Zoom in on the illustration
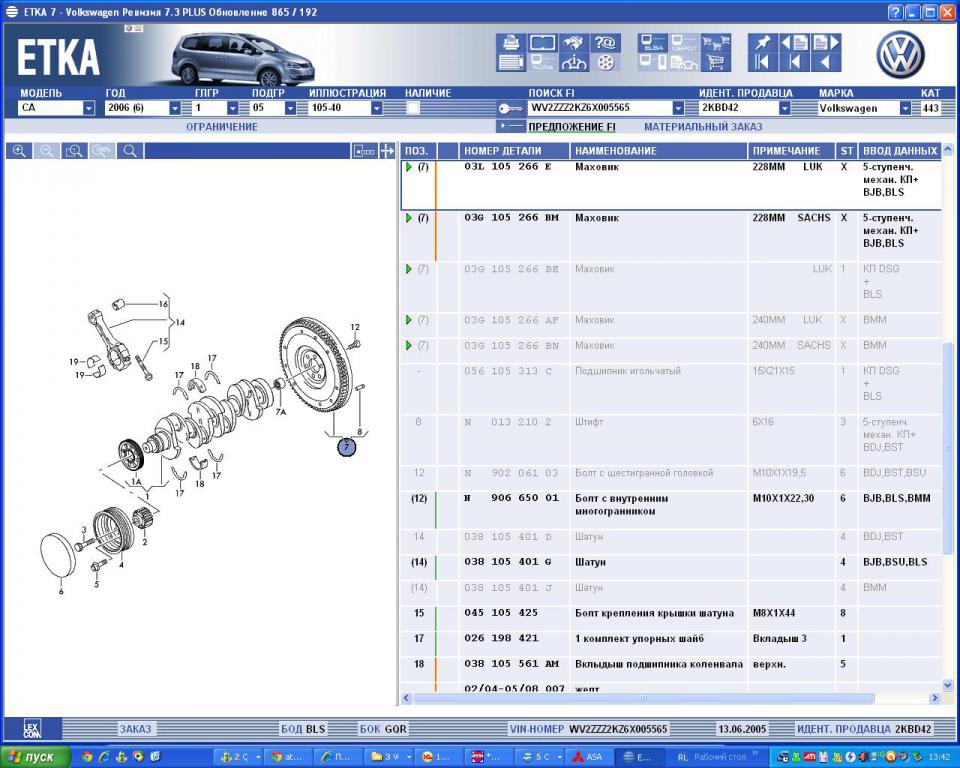960x768 pixels. click(x=20, y=151)
